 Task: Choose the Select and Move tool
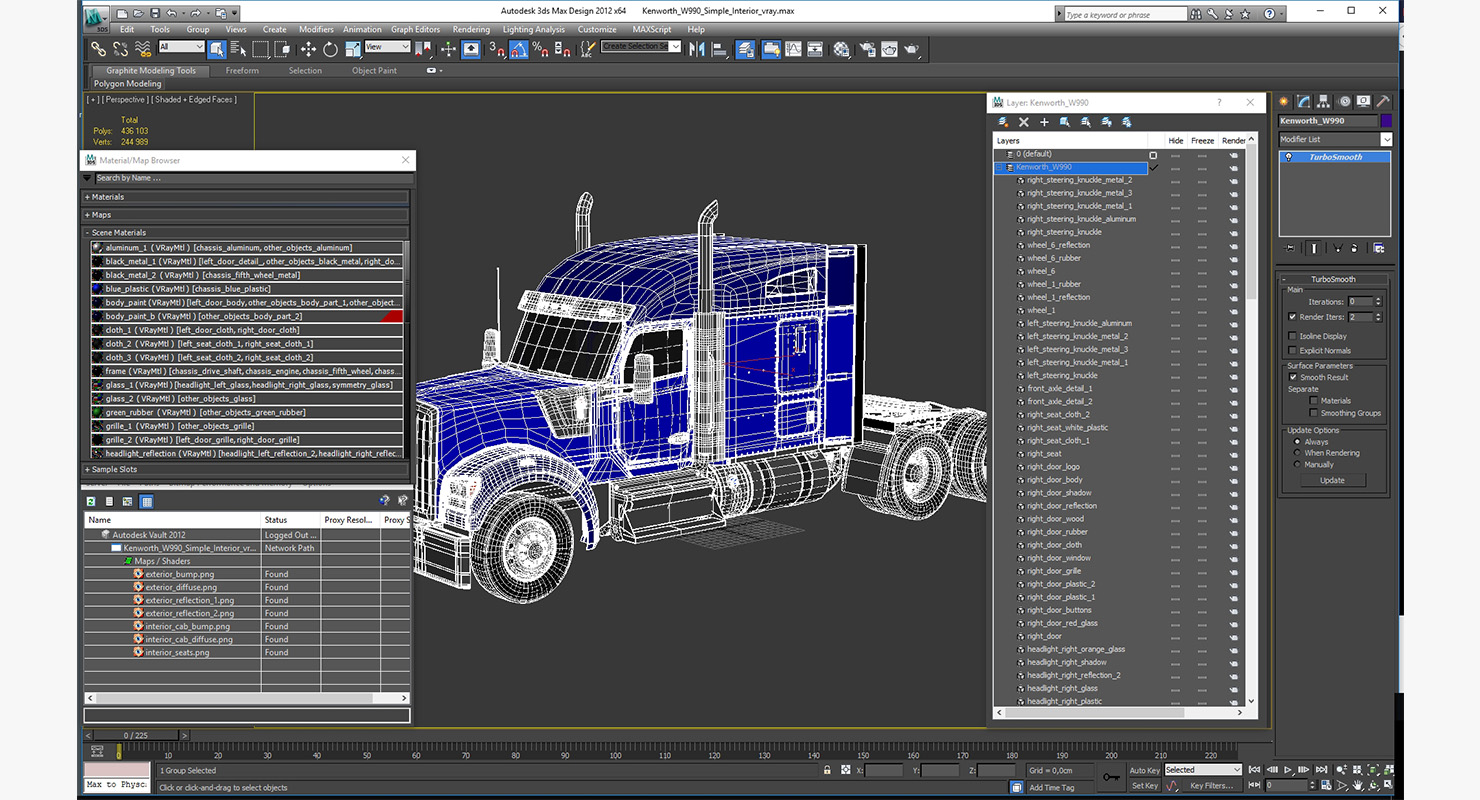[x=308, y=49]
